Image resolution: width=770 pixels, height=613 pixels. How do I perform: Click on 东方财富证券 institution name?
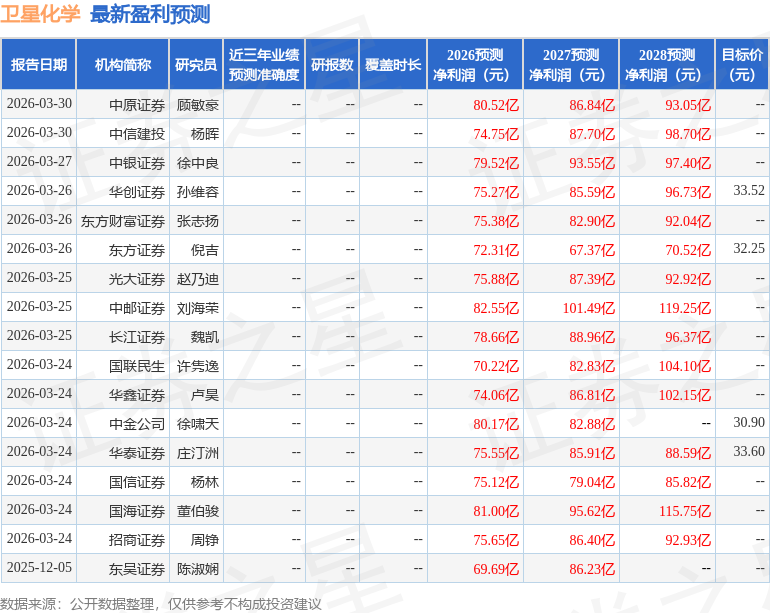pyautogui.click(x=123, y=221)
